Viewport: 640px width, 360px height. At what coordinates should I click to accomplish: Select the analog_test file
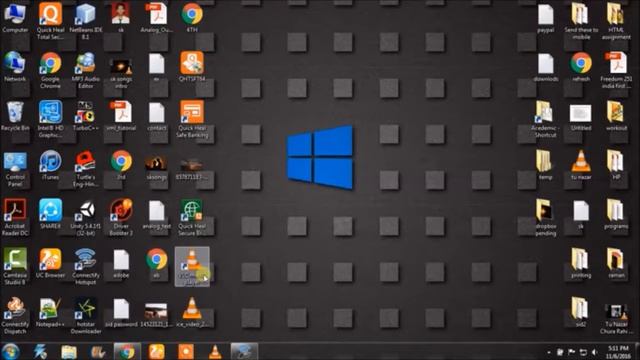[157, 214]
